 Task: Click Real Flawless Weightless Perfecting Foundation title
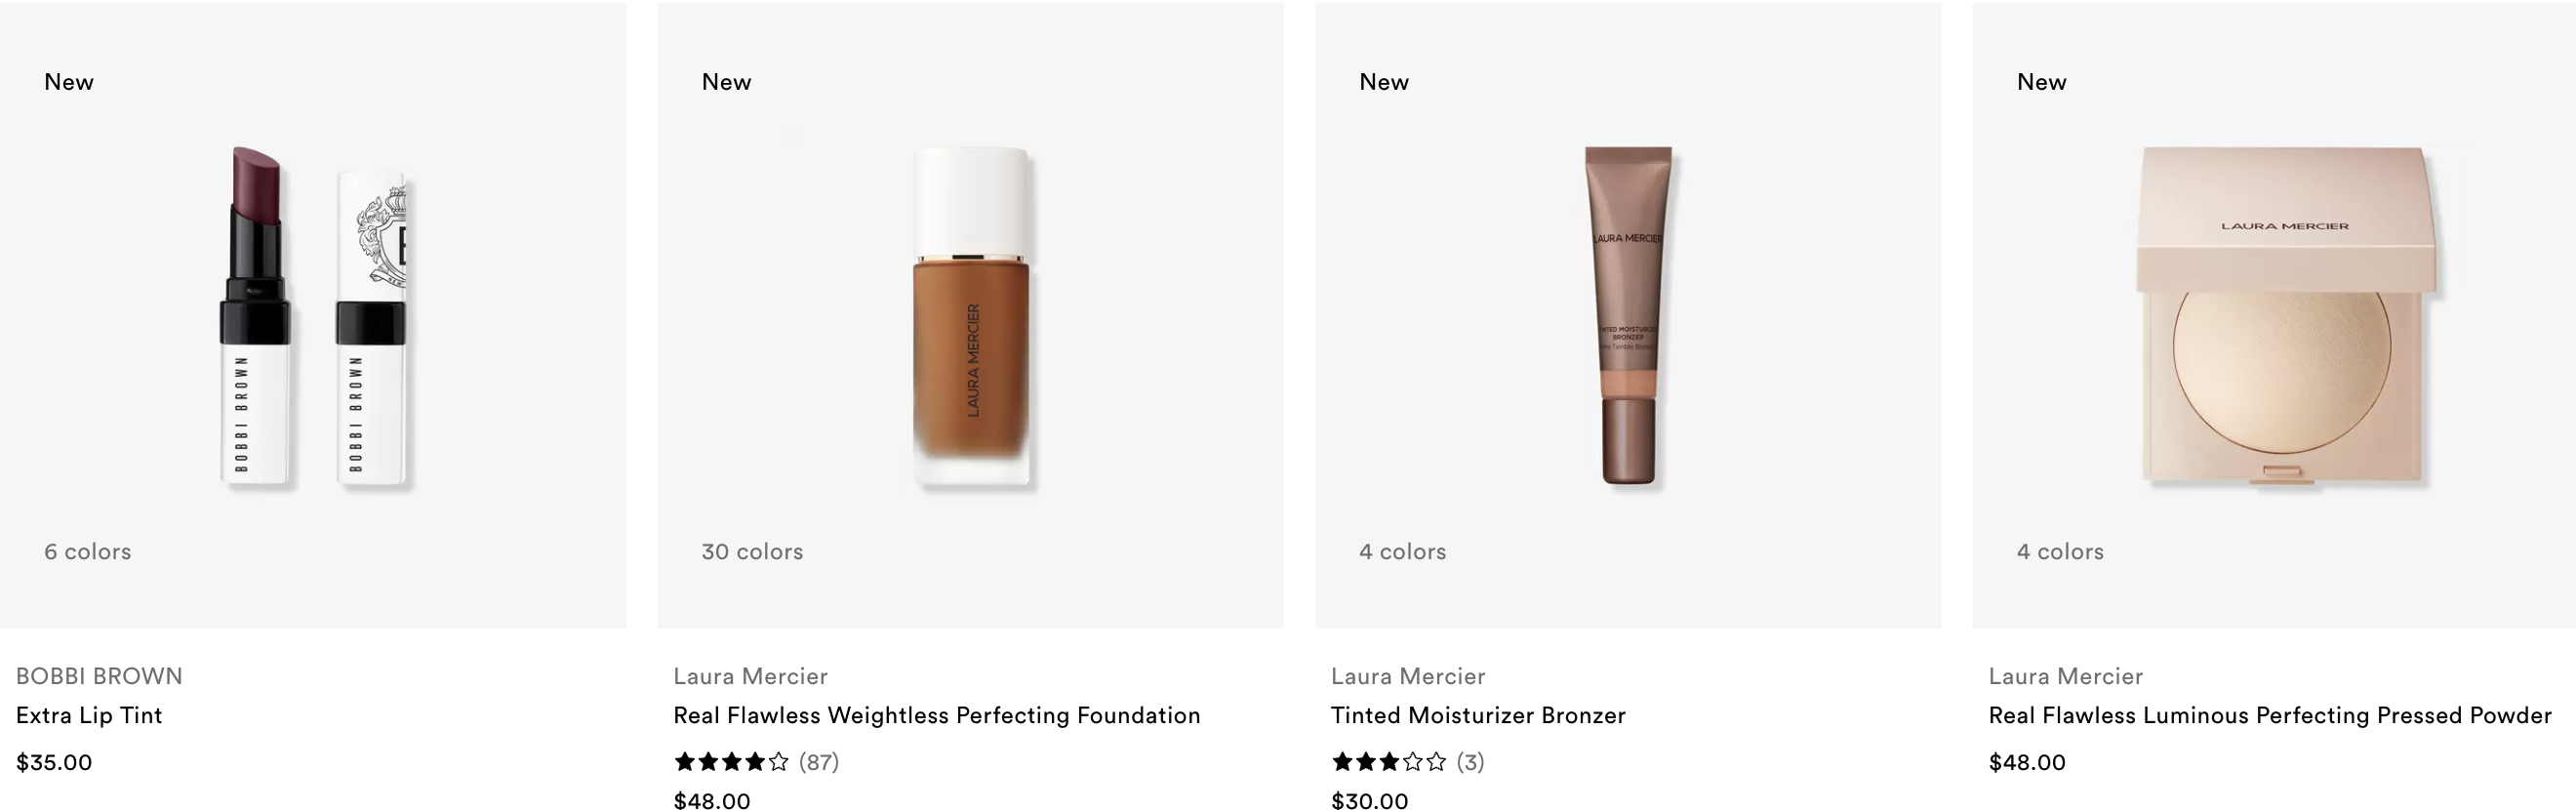coord(937,715)
